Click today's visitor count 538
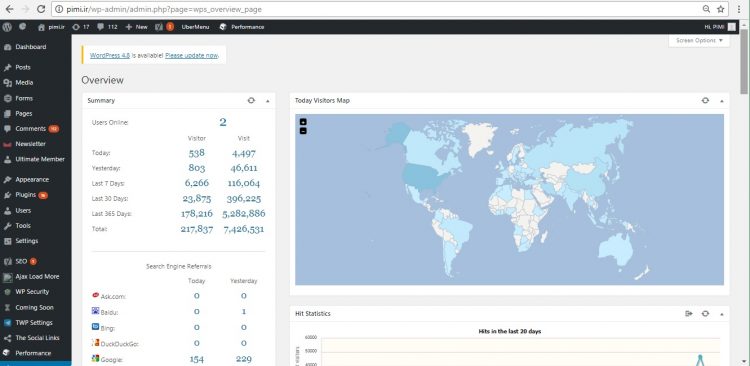The width and height of the screenshot is (750, 366). (197, 153)
